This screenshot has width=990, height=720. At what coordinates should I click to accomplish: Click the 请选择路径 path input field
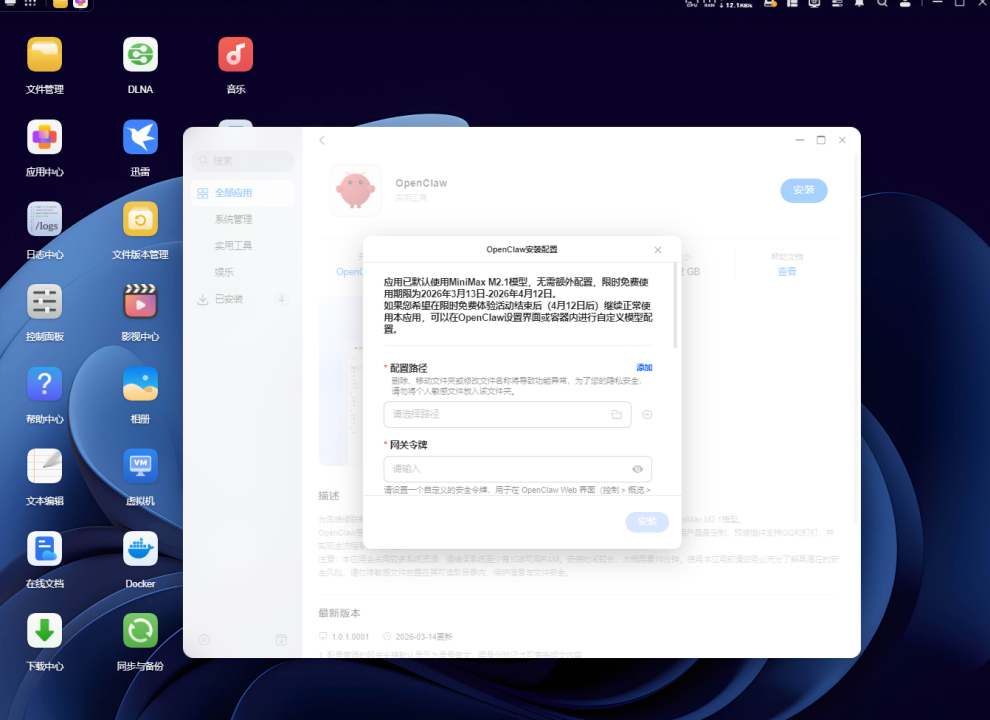pos(508,414)
